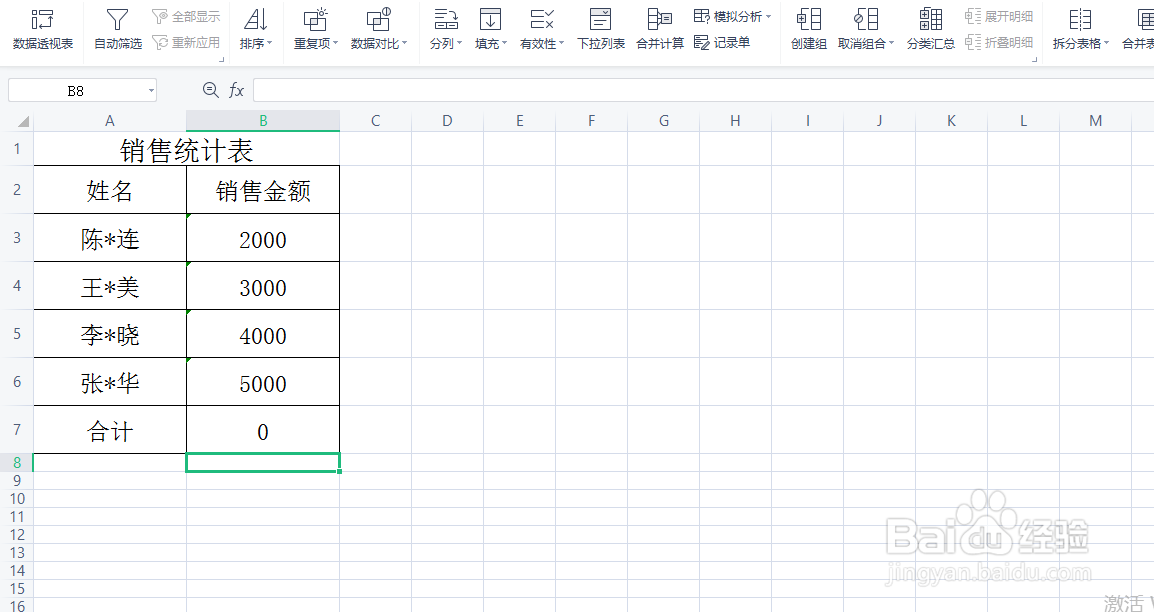Open 分类汇总 subtotal tool
1154x612 pixels.
click(x=930, y=29)
